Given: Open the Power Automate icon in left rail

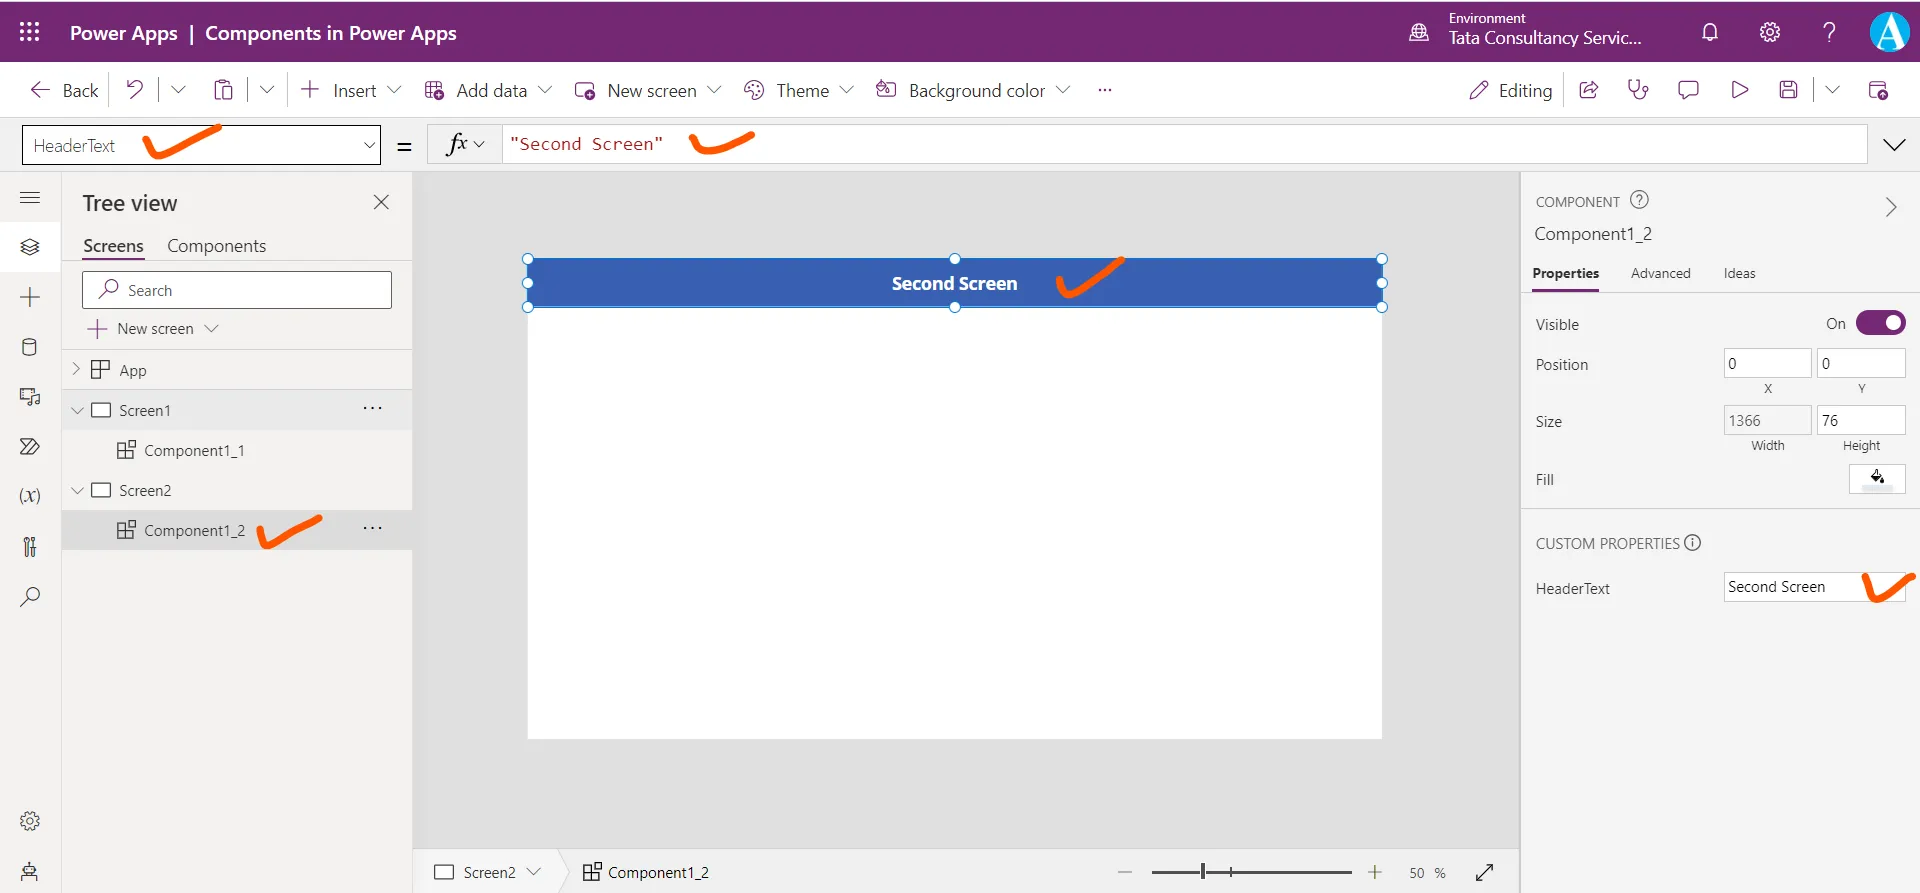Looking at the screenshot, I should (30, 446).
